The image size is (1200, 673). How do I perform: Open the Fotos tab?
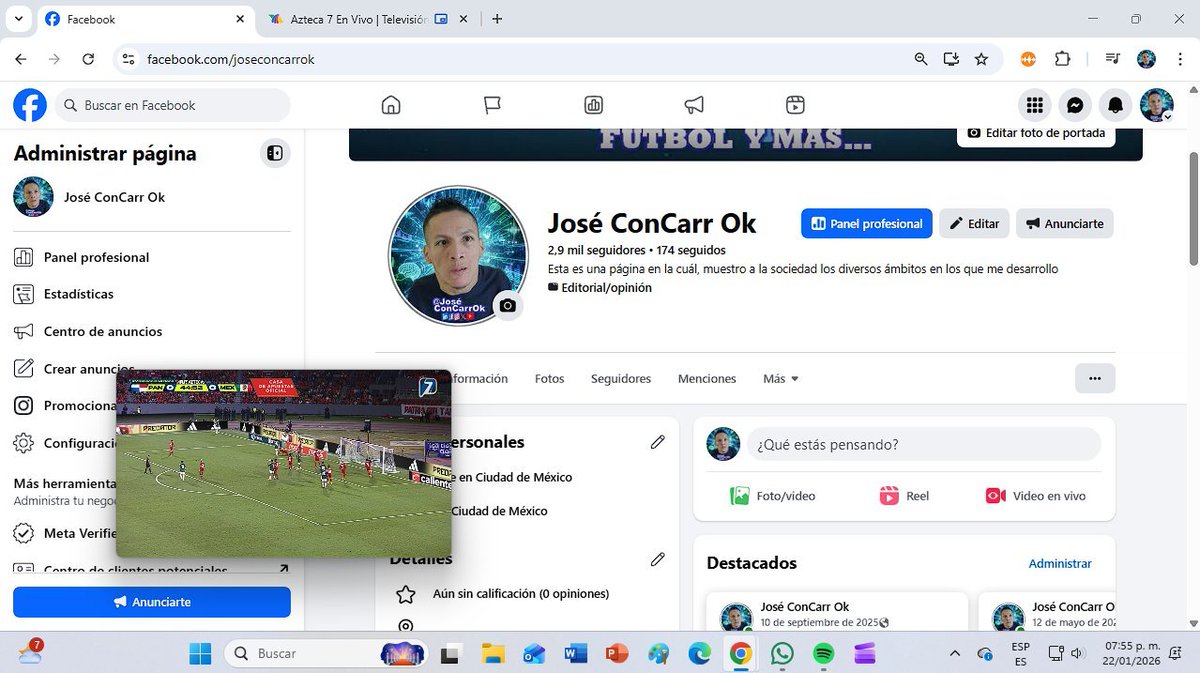coord(550,379)
